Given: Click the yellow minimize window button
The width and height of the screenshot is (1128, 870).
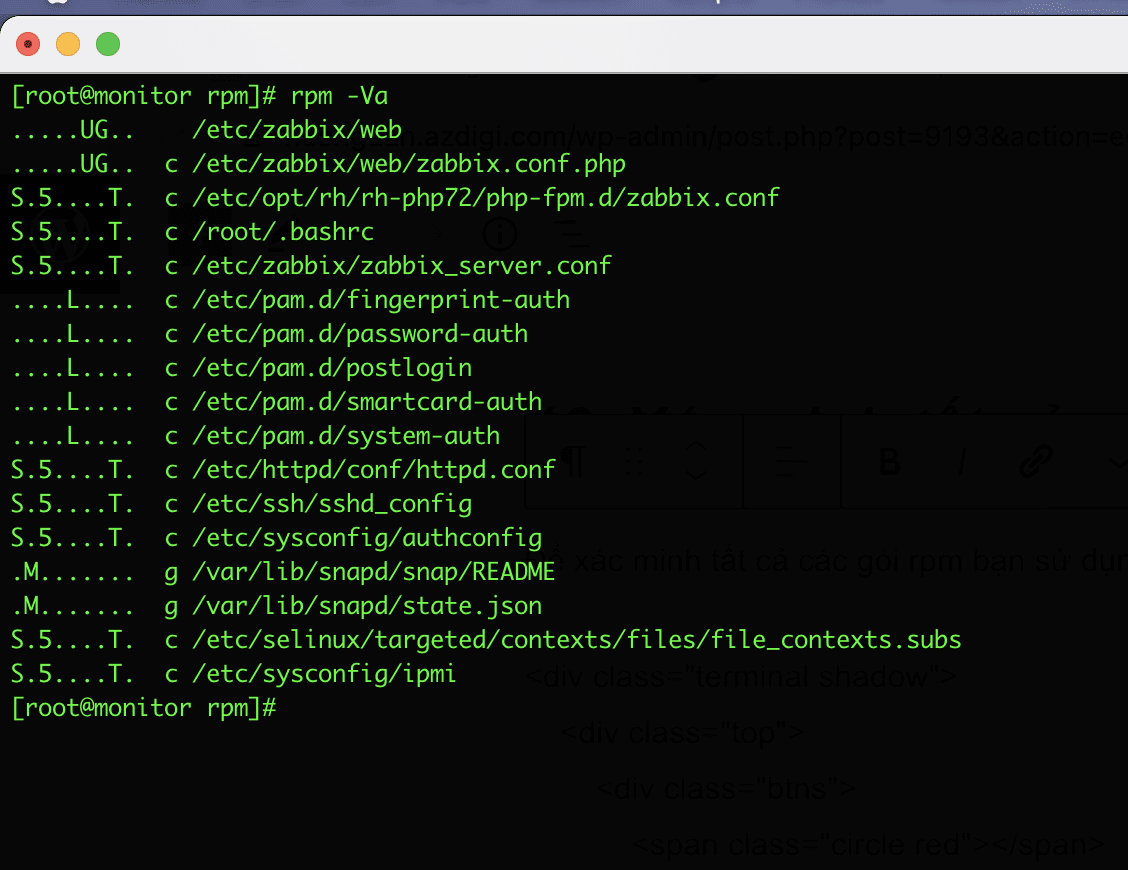Looking at the screenshot, I should [68, 44].
